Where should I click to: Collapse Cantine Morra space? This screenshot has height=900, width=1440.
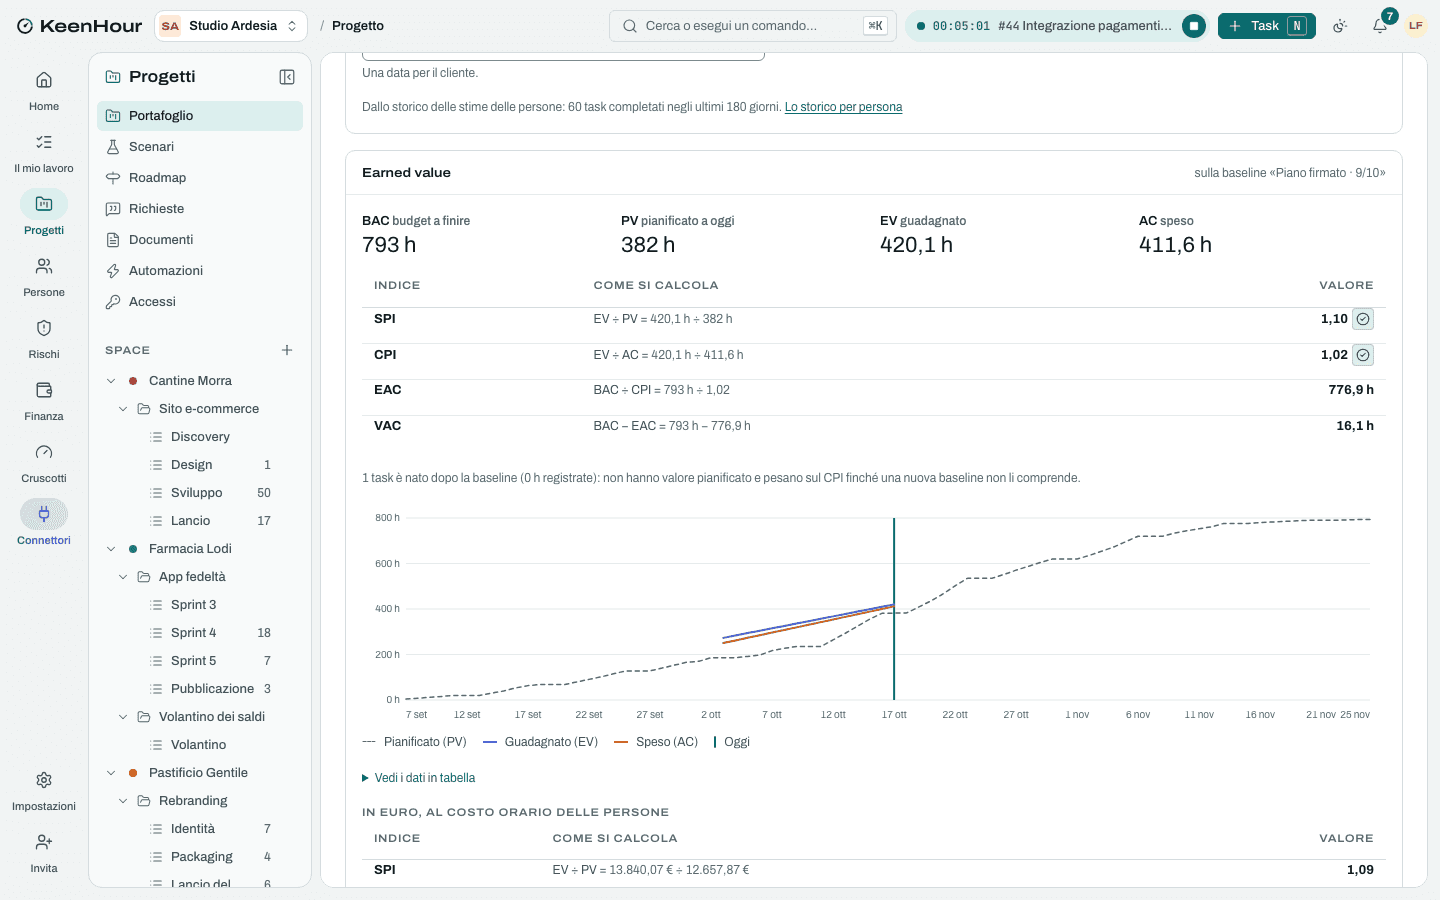111,381
